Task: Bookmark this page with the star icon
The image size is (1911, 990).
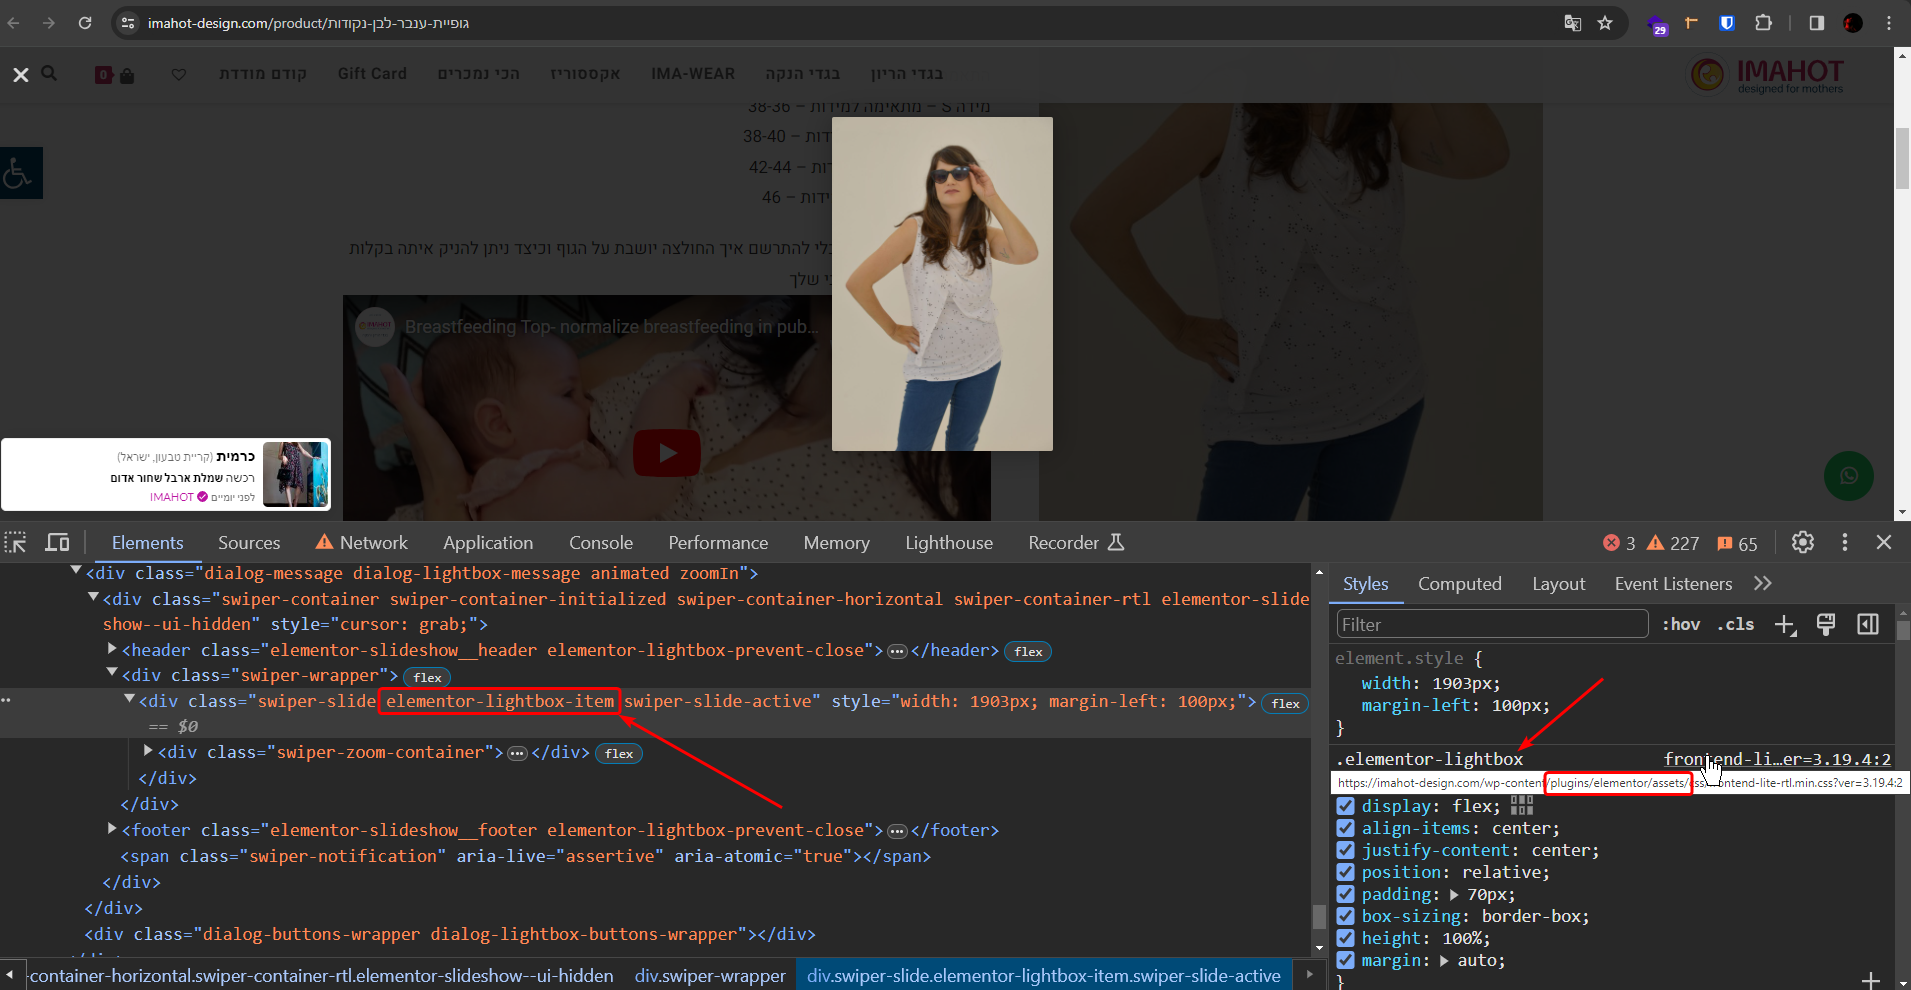Action: click(x=1605, y=23)
